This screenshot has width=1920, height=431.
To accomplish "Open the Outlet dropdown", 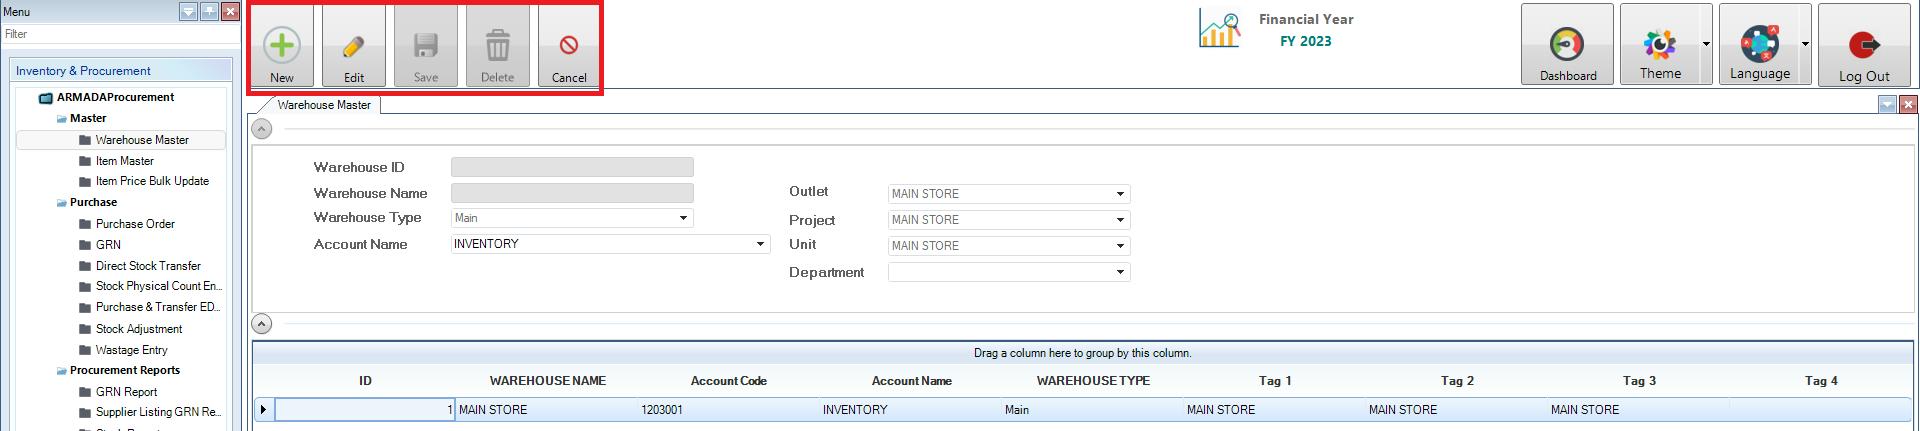I will (x=1120, y=194).
